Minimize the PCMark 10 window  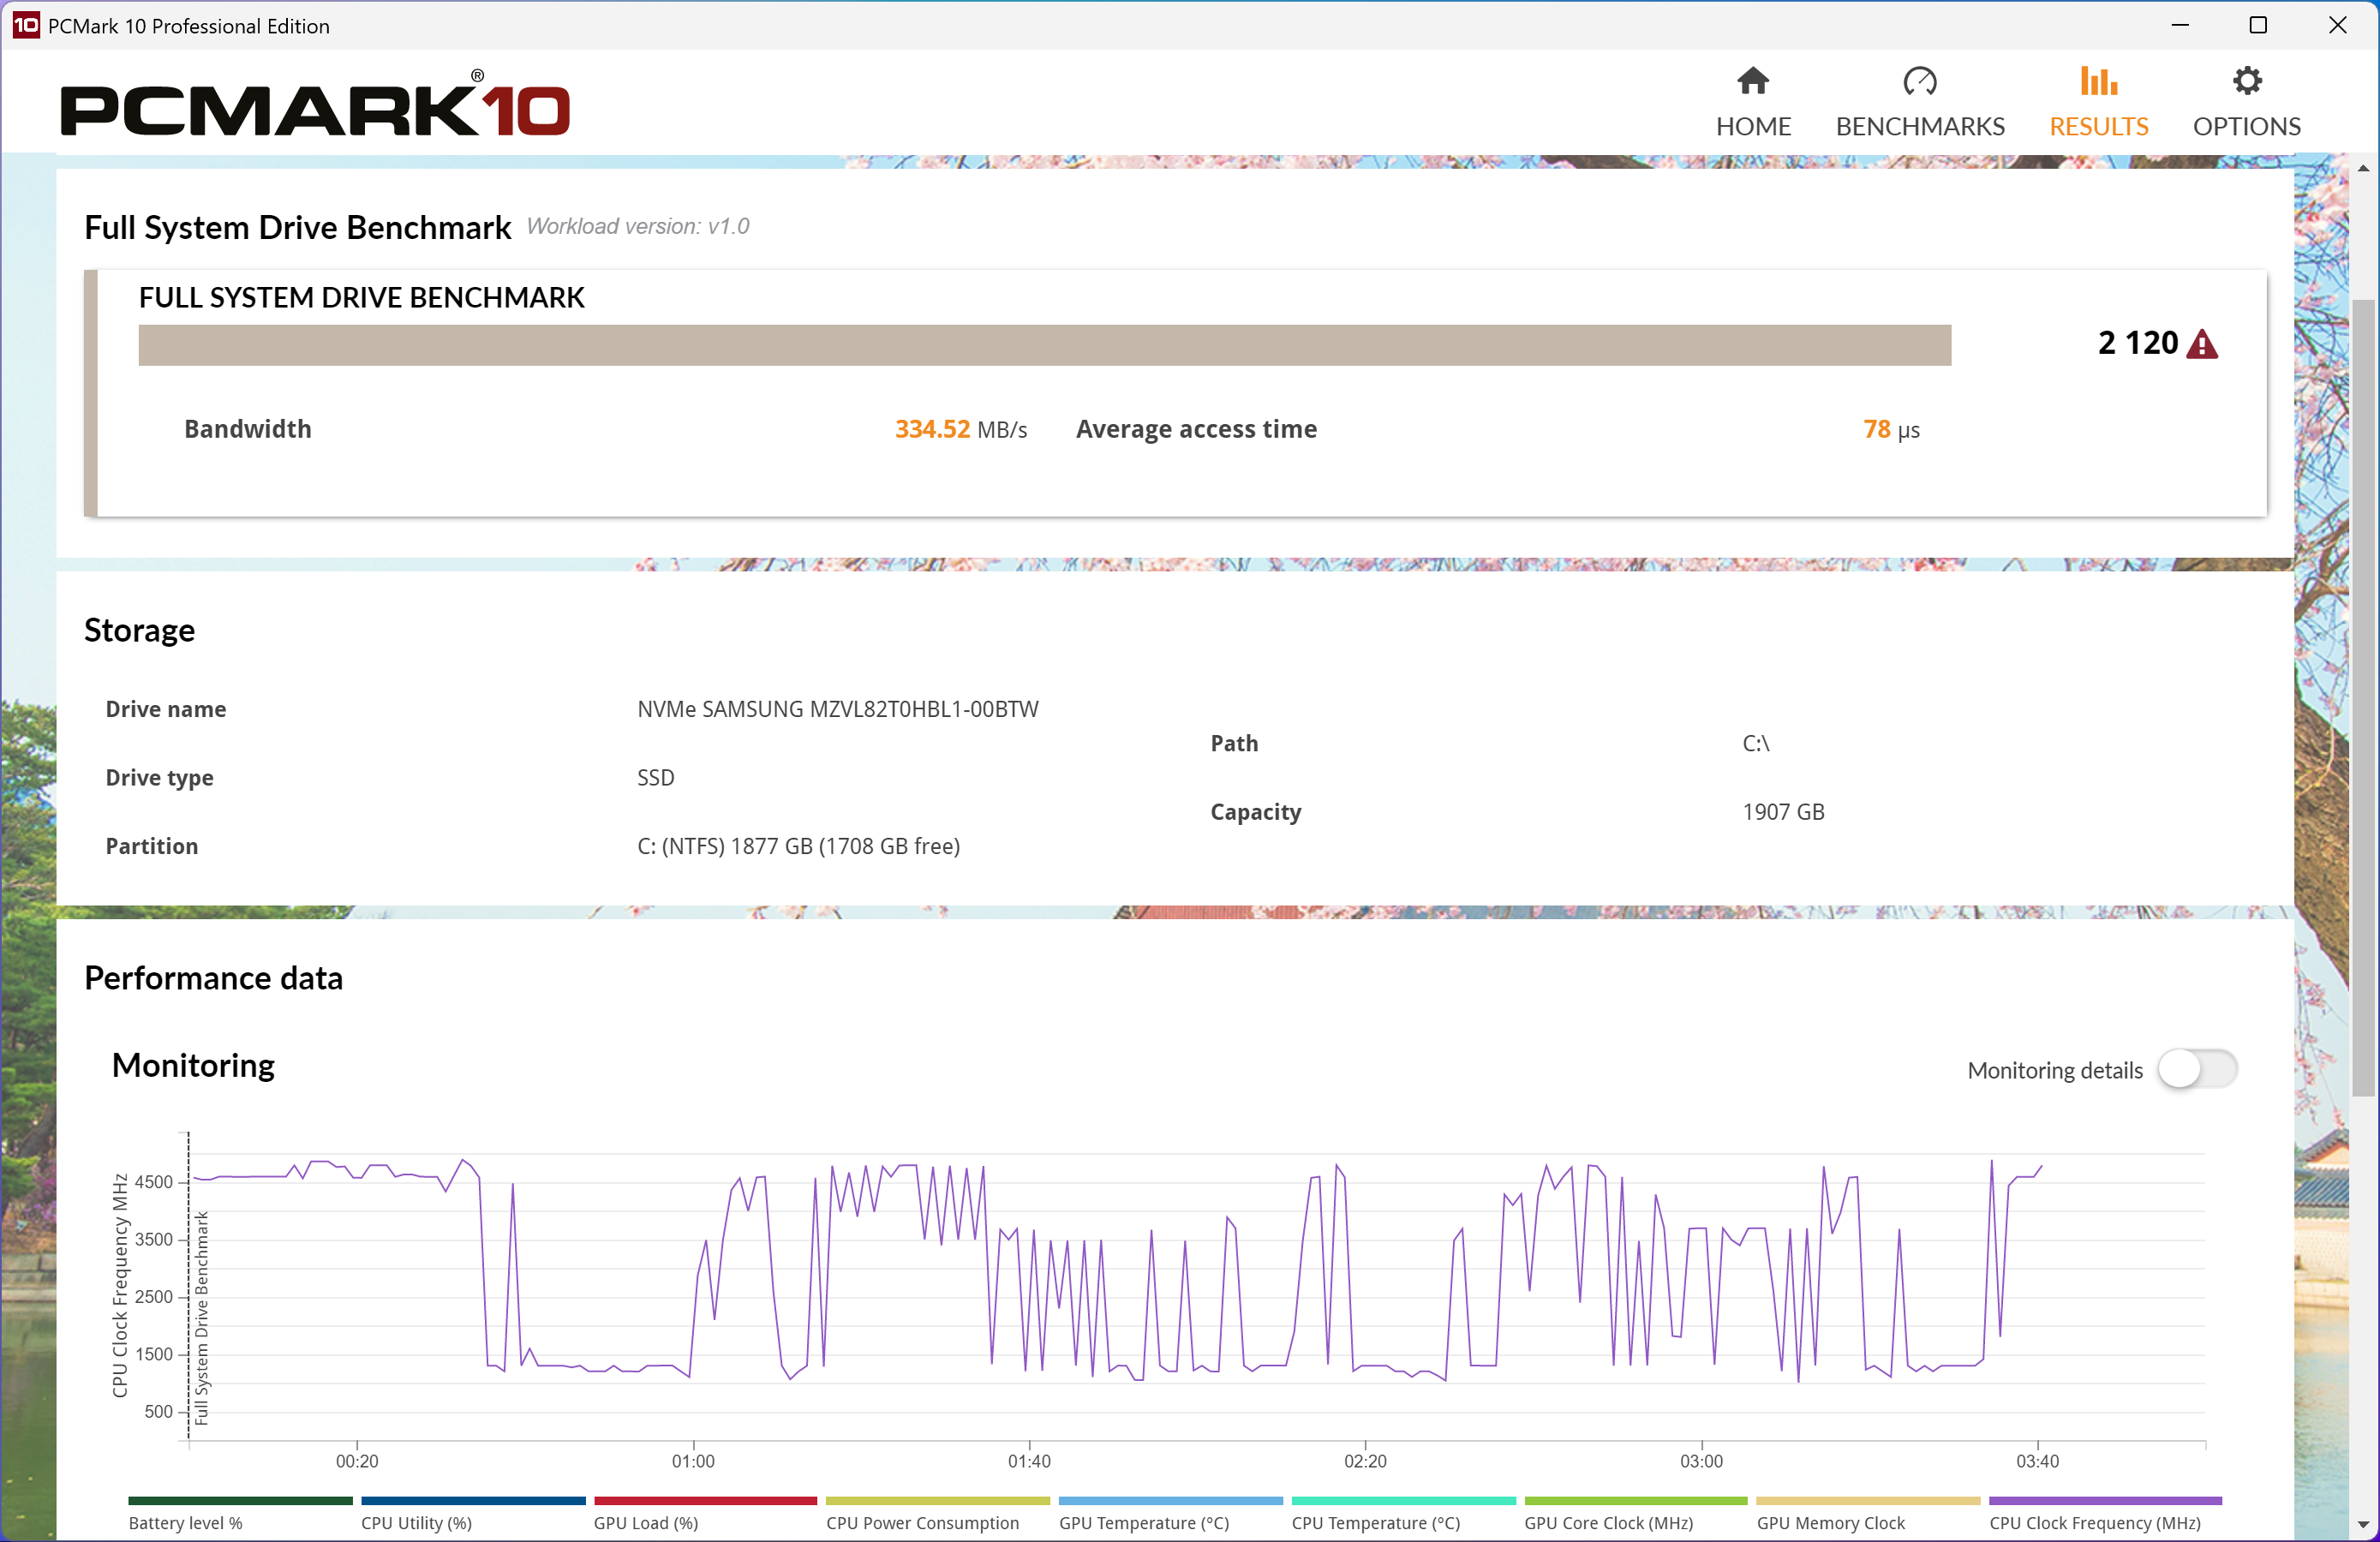click(2180, 25)
